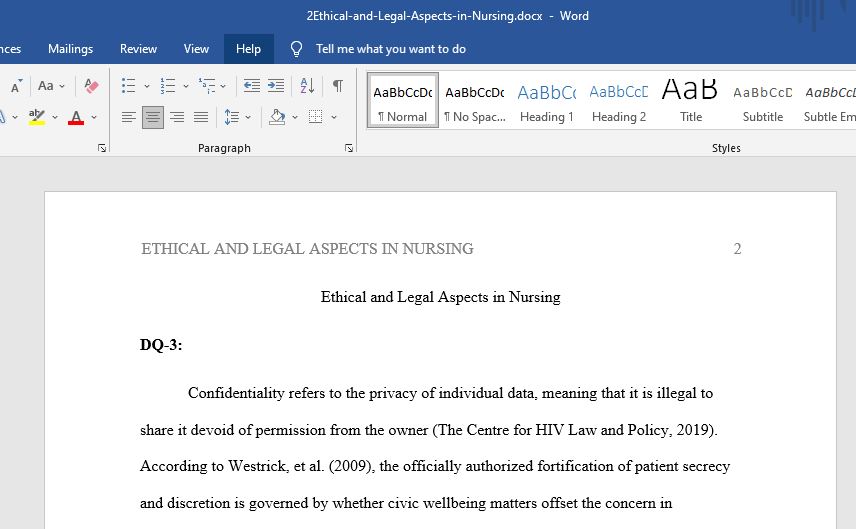This screenshot has width=856, height=529.
Task: Apply the Subtle Emphasis style
Action: coord(829,100)
